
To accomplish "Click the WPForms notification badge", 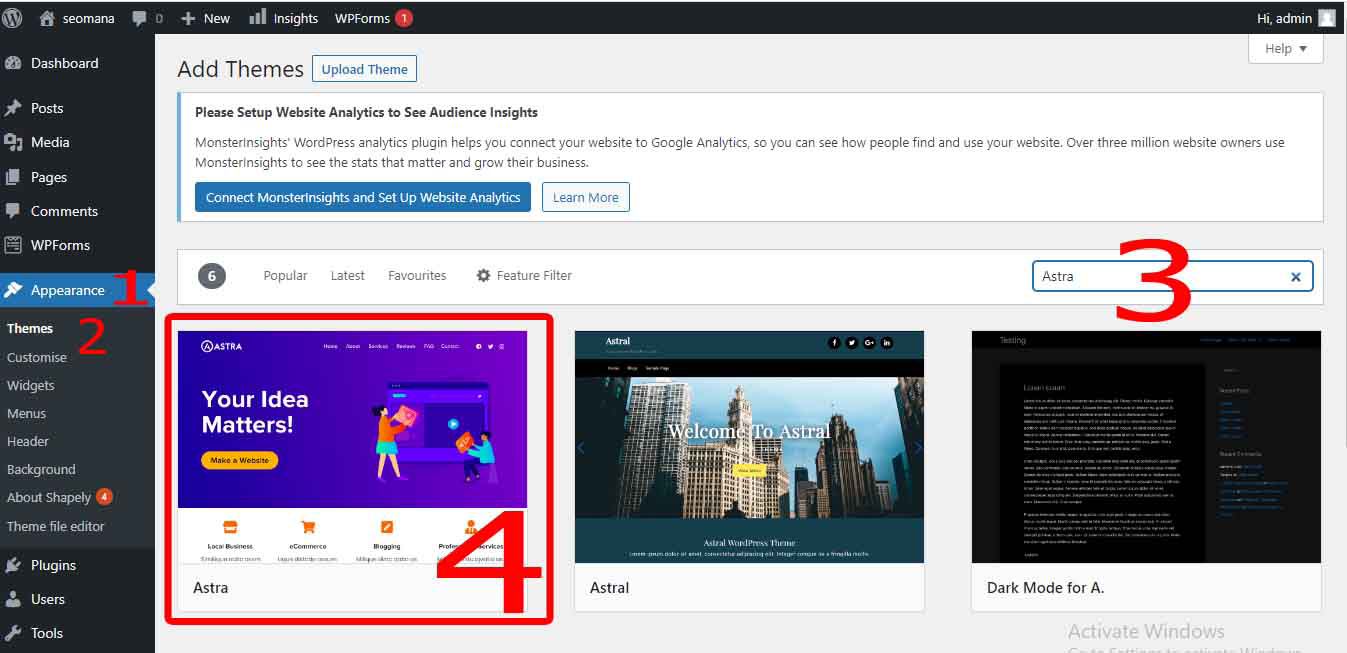I will [404, 18].
